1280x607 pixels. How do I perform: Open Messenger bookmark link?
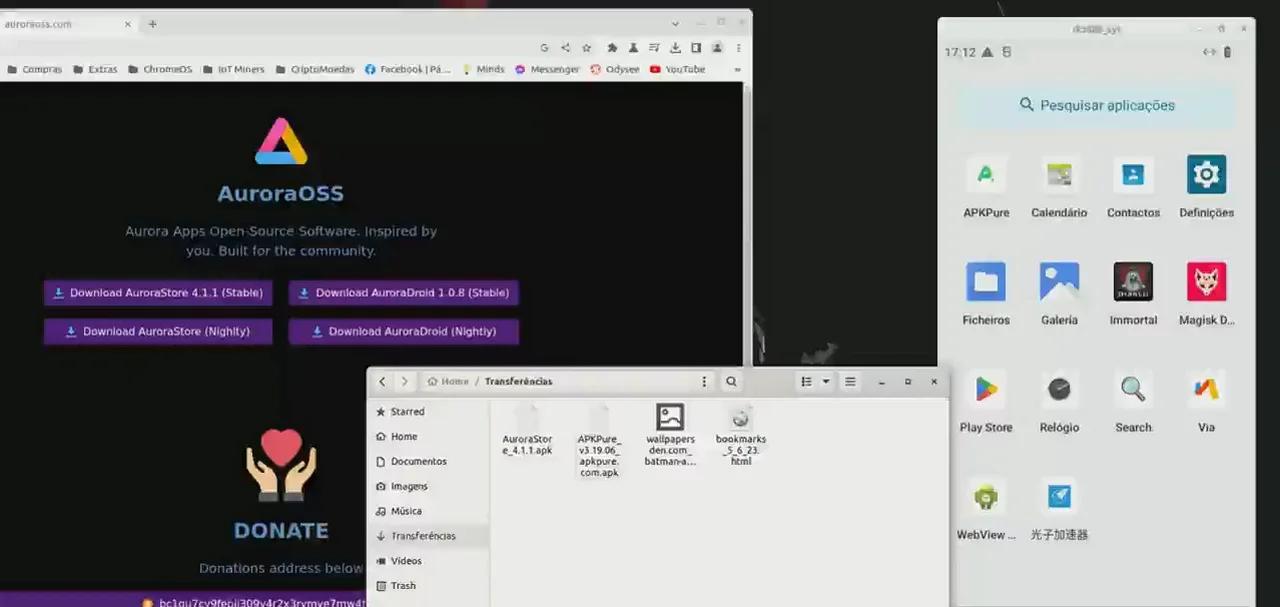547,70
